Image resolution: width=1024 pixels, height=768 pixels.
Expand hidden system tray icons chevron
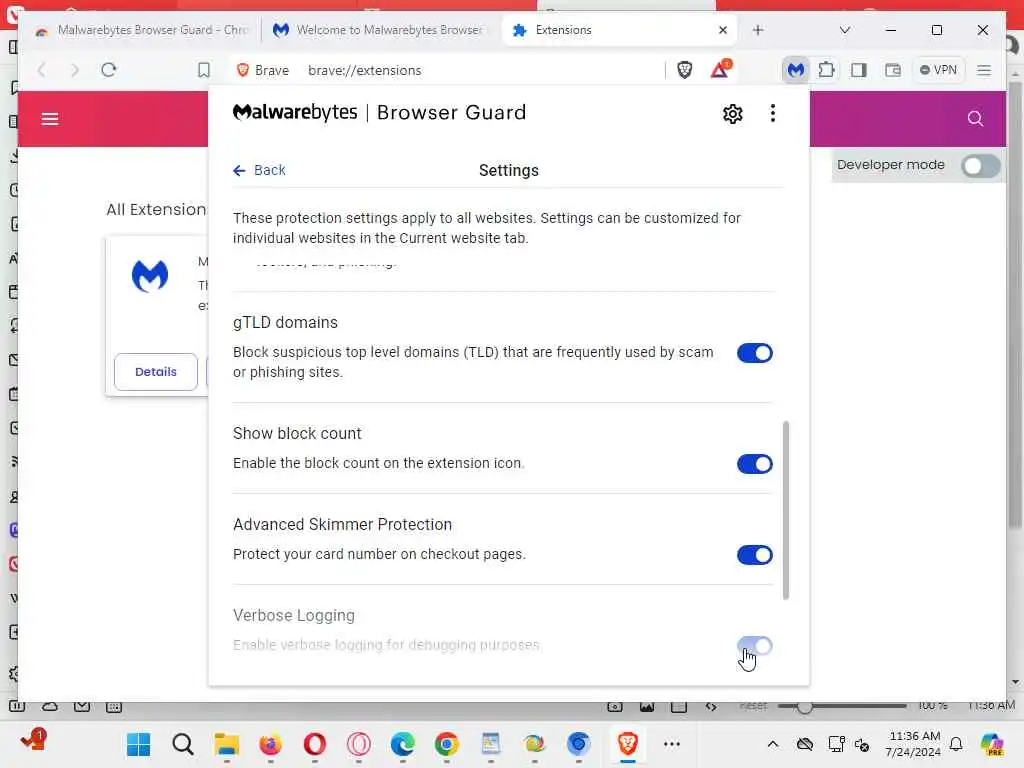coord(773,744)
